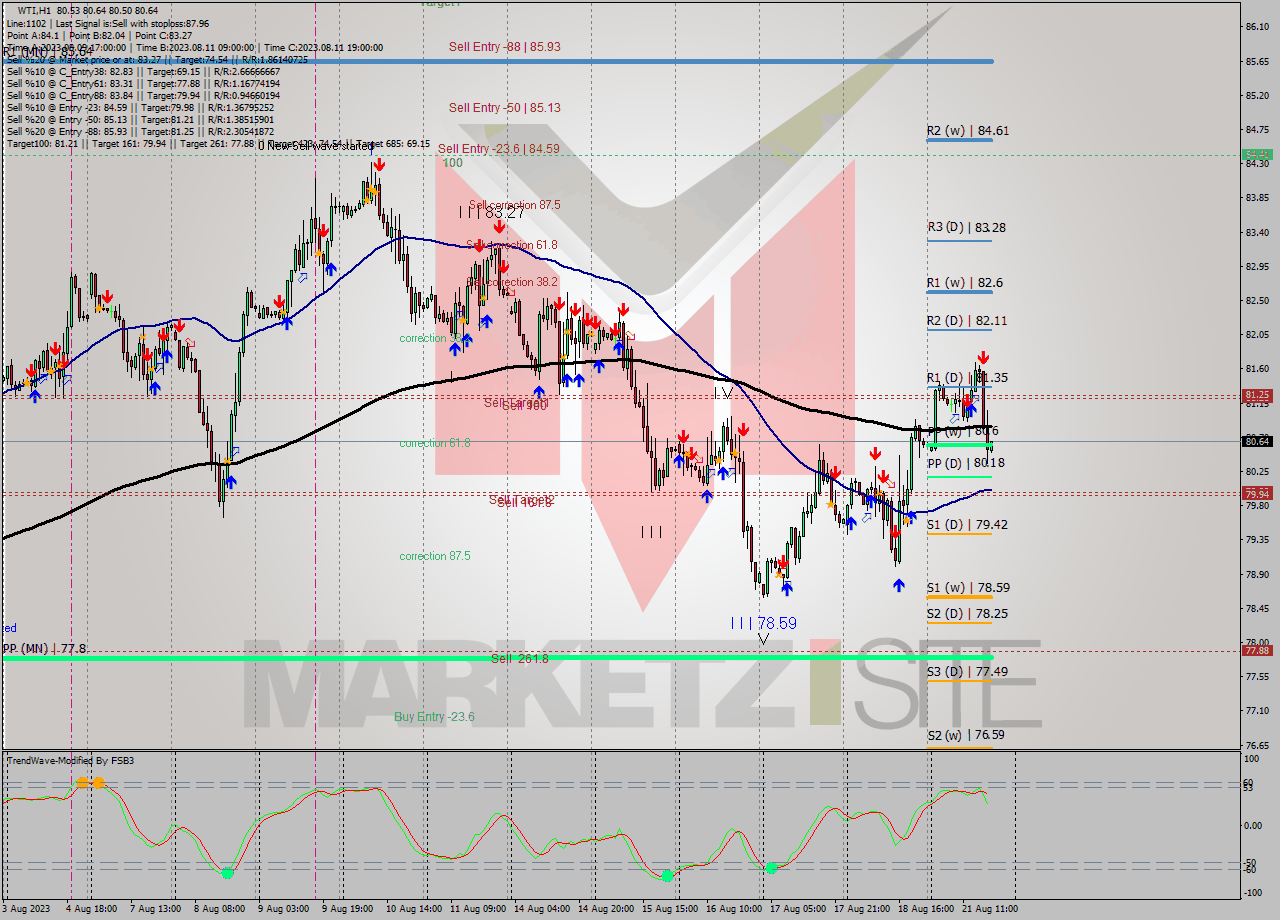The image size is (1280, 920).
Task: Click the '21 Aug 11:00' time label
Action: pos(988,909)
